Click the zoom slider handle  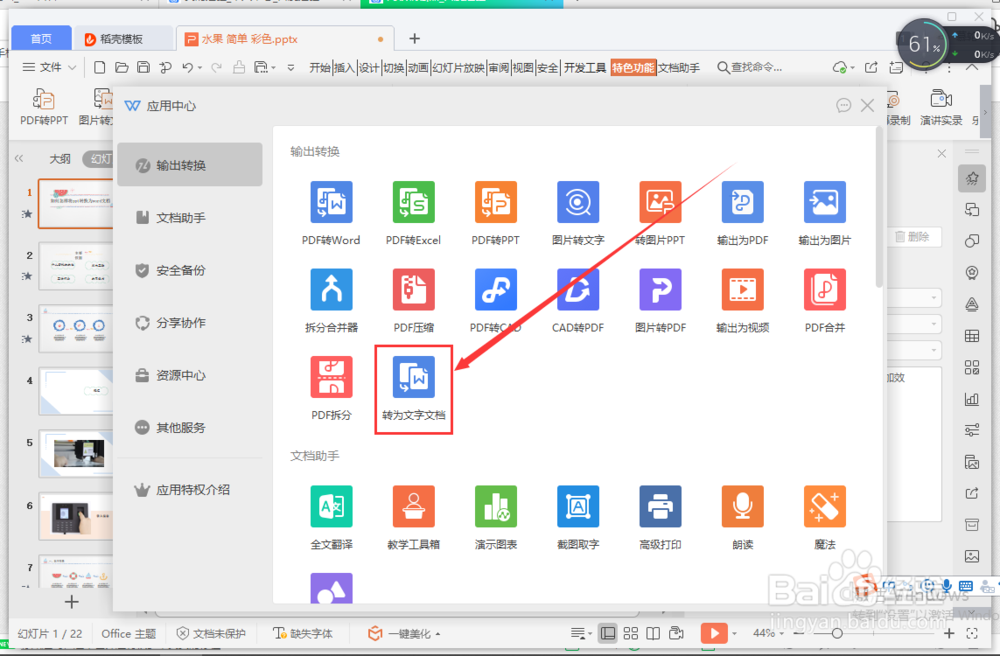[x=837, y=633]
